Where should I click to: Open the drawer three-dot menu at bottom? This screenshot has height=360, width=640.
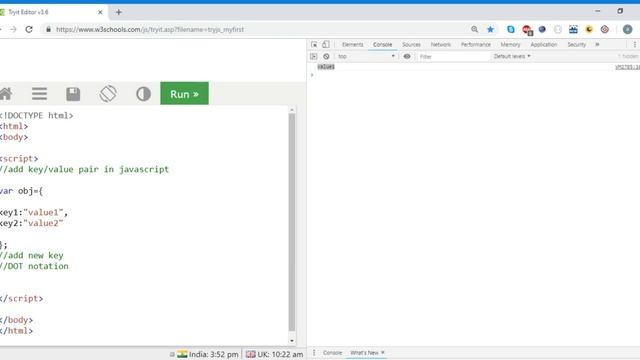click(x=314, y=353)
